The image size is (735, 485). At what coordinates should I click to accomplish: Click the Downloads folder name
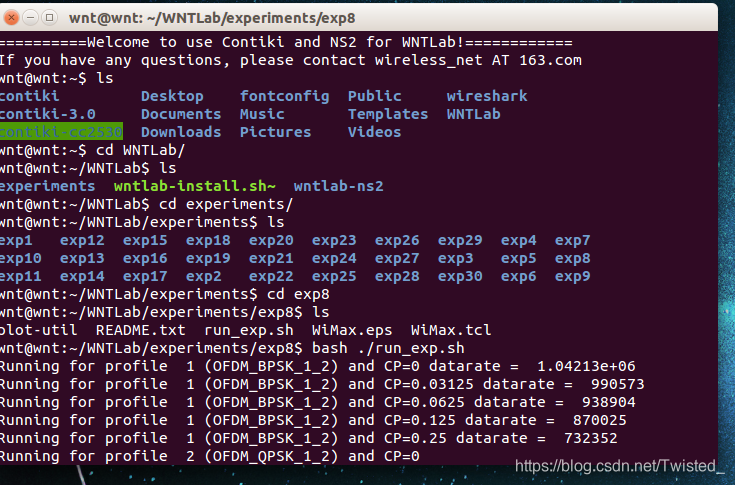pos(181,132)
